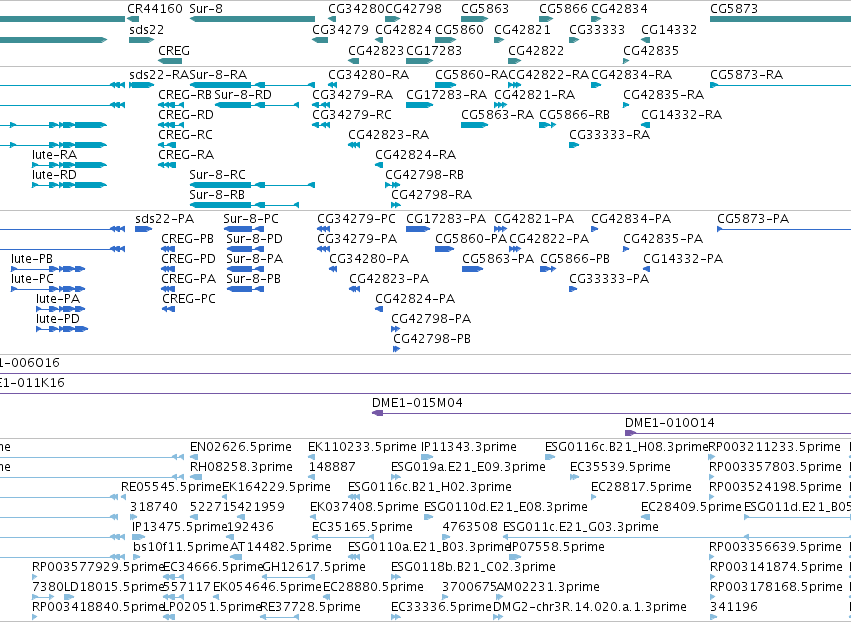Select the CG5873 gene label
851x622 pixels.
(734, 9)
